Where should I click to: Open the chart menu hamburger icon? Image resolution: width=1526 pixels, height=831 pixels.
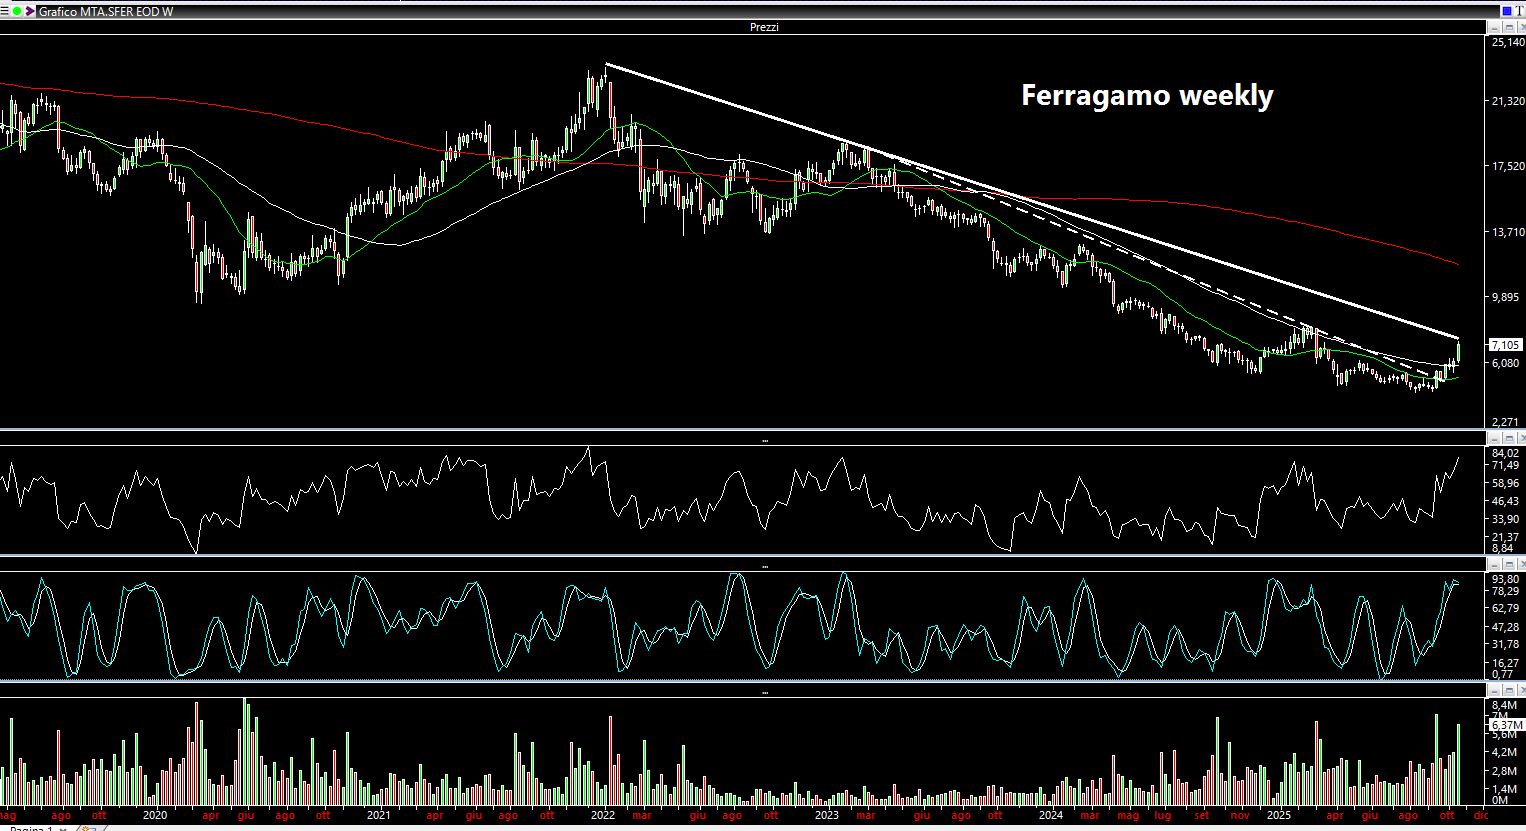tap(6, 11)
